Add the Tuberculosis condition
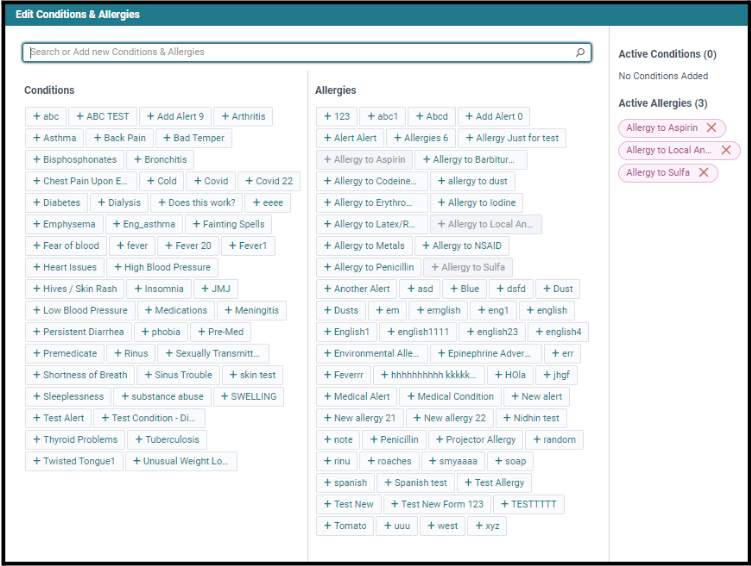The width and height of the screenshot is (751, 566). coord(167,440)
